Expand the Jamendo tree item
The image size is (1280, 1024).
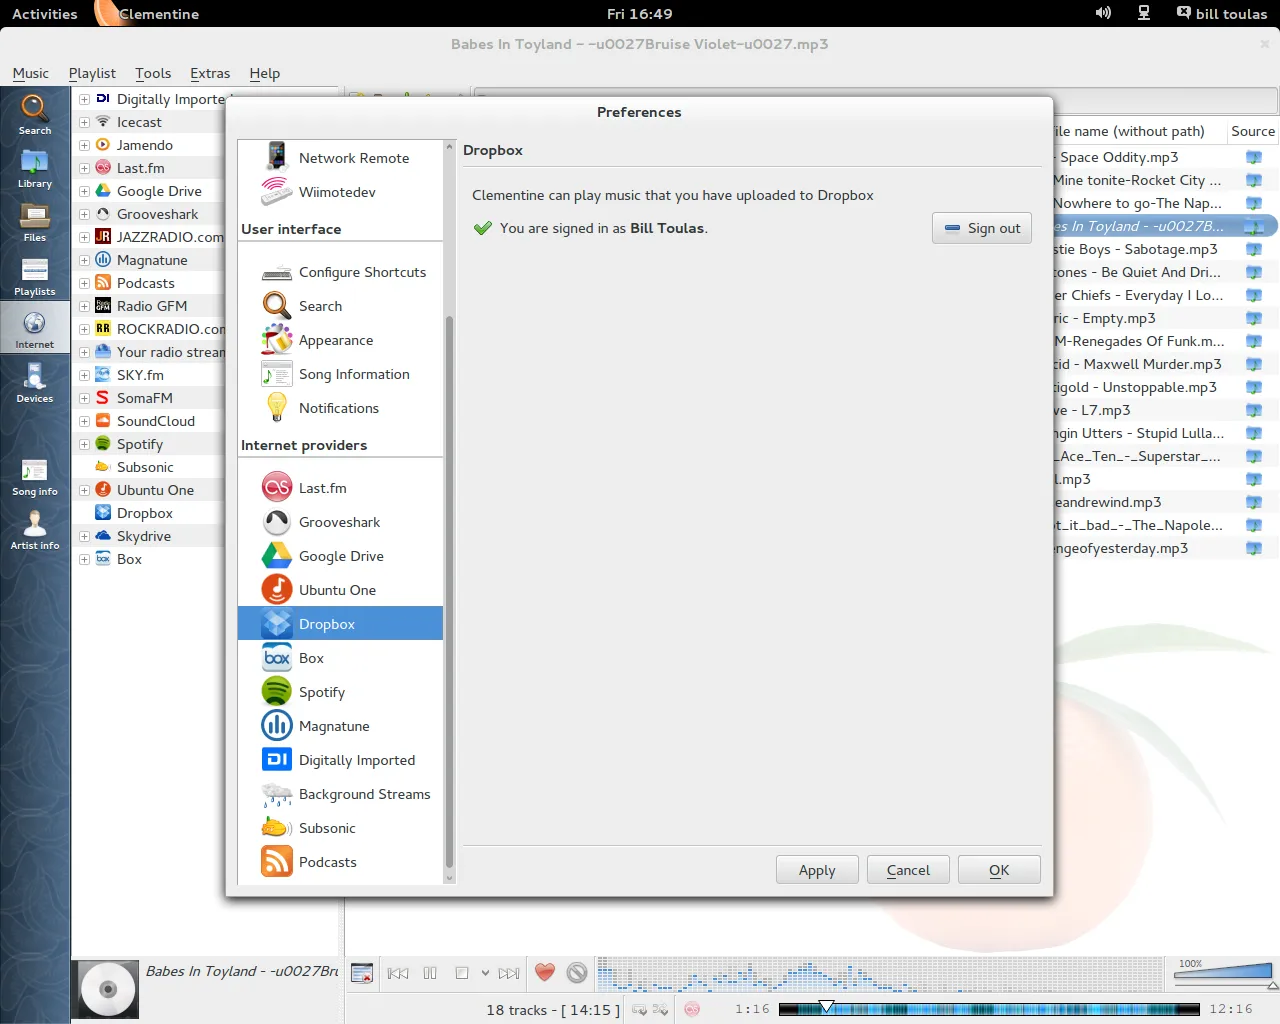coord(85,145)
